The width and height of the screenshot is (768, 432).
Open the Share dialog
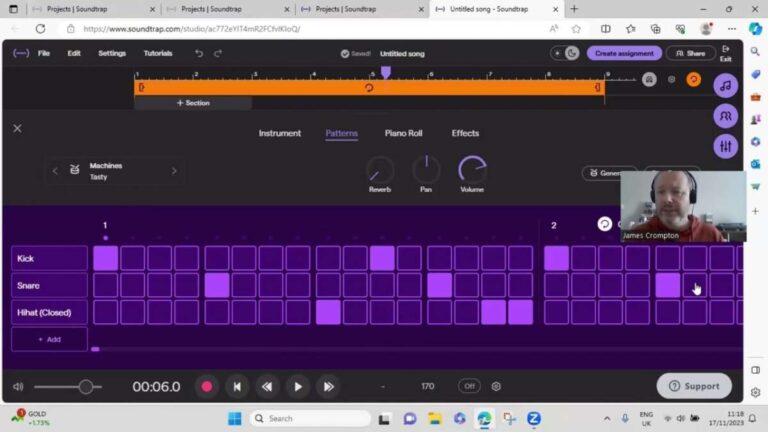[x=691, y=53]
